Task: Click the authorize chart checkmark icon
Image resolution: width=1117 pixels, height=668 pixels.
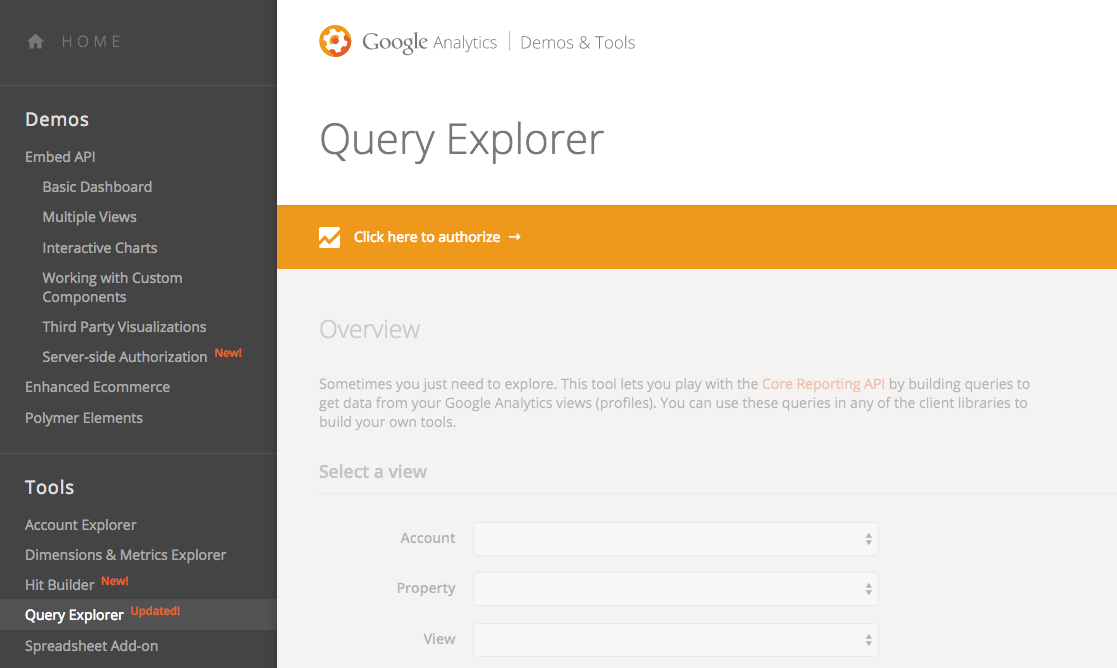Action: click(329, 237)
